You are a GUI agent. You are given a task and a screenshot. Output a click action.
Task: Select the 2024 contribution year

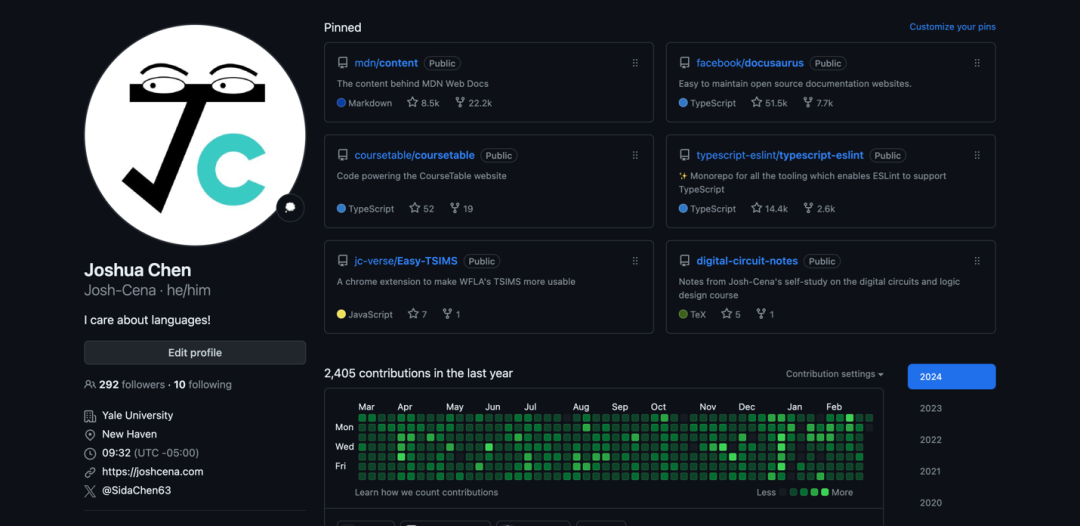[x=951, y=377]
